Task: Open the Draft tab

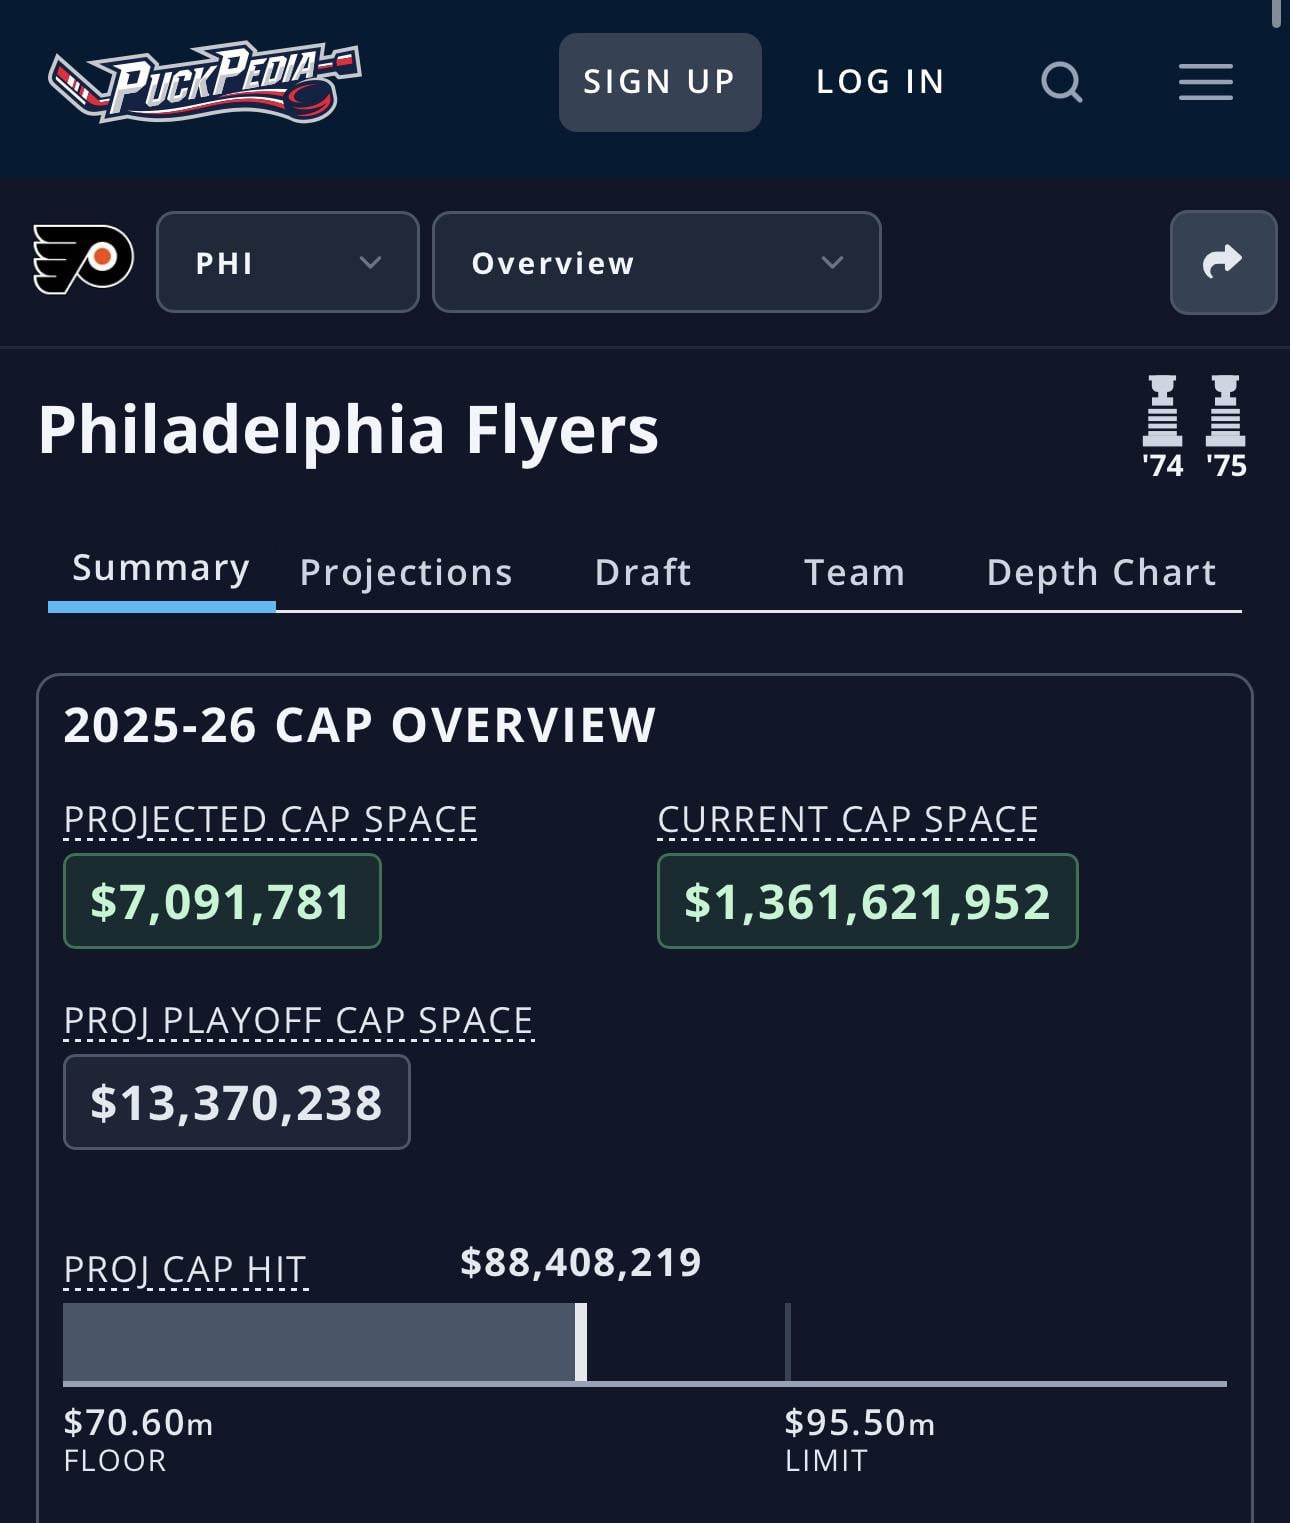Action: point(642,573)
